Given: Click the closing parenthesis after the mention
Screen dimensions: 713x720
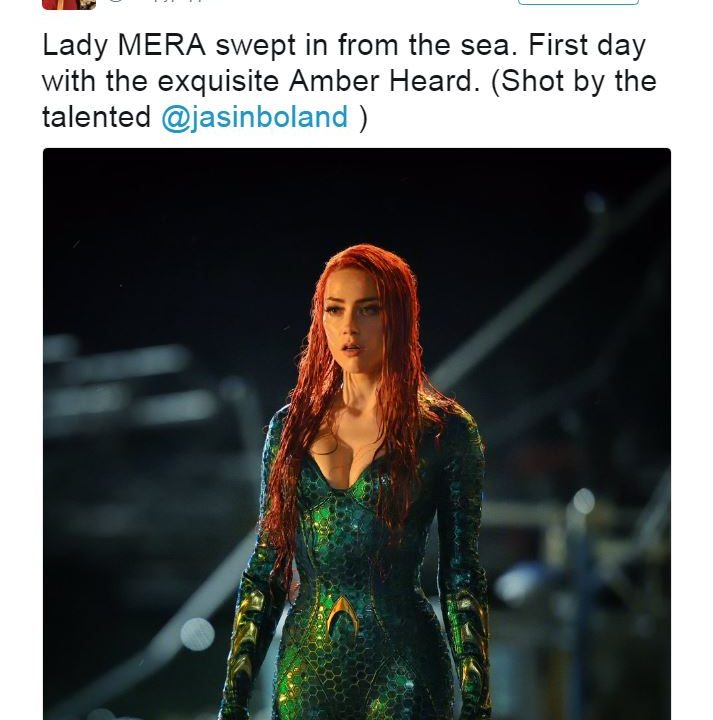Looking at the screenshot, I should pyautogui.click(x=362, y=117).
